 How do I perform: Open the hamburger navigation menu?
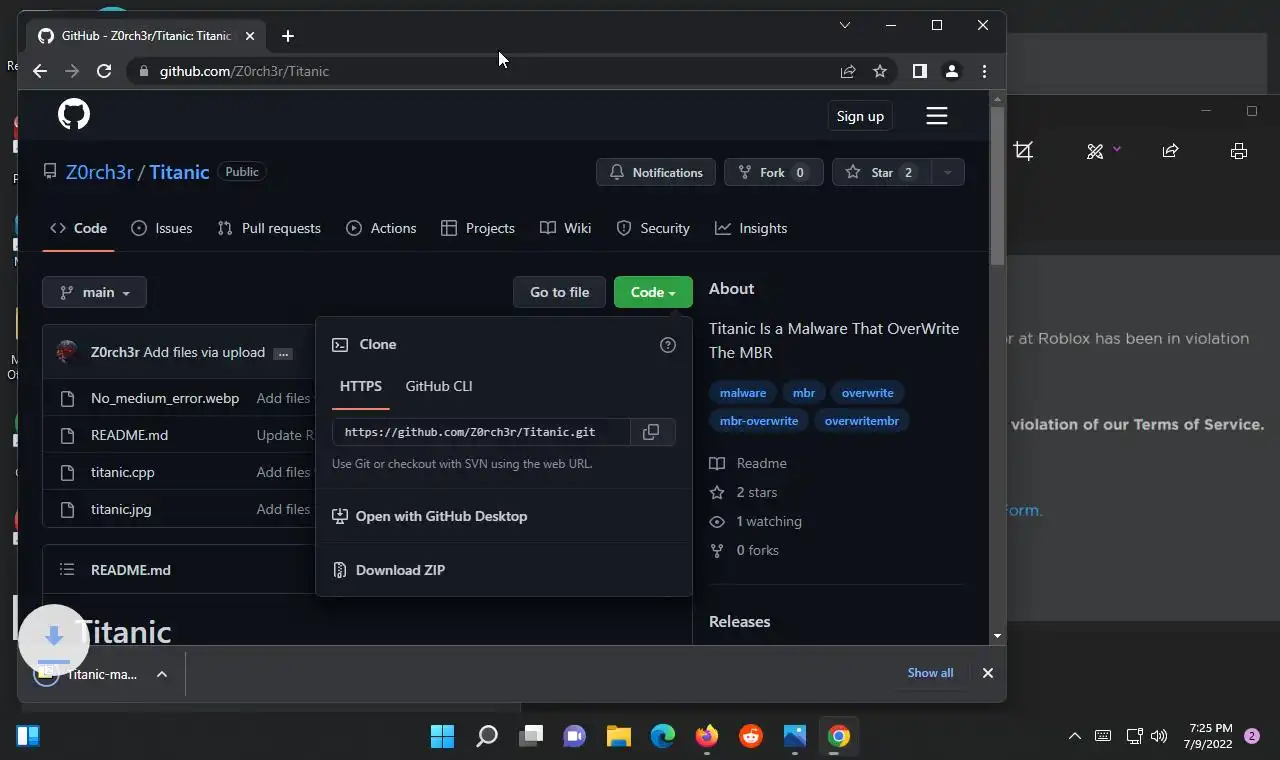click(x=937, y=116)
